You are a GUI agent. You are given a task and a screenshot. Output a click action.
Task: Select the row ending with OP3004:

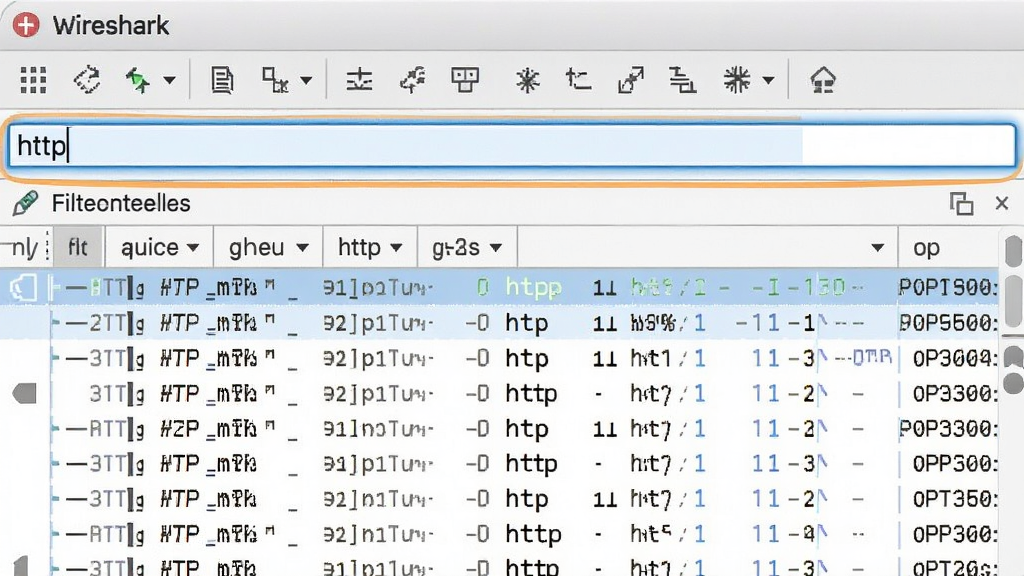(x=499, y=358)
